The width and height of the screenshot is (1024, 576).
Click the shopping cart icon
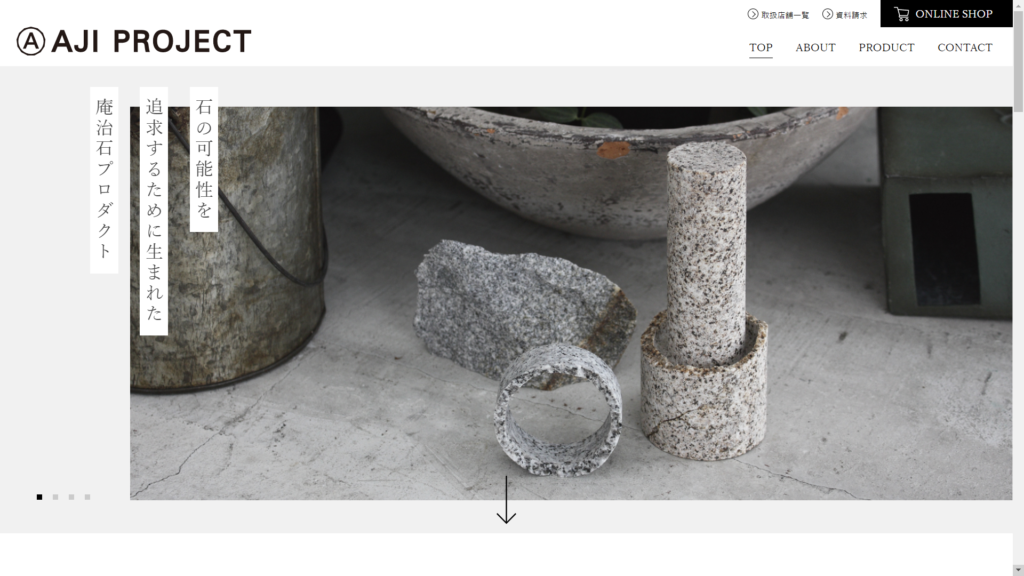click(x=902, y=14)
